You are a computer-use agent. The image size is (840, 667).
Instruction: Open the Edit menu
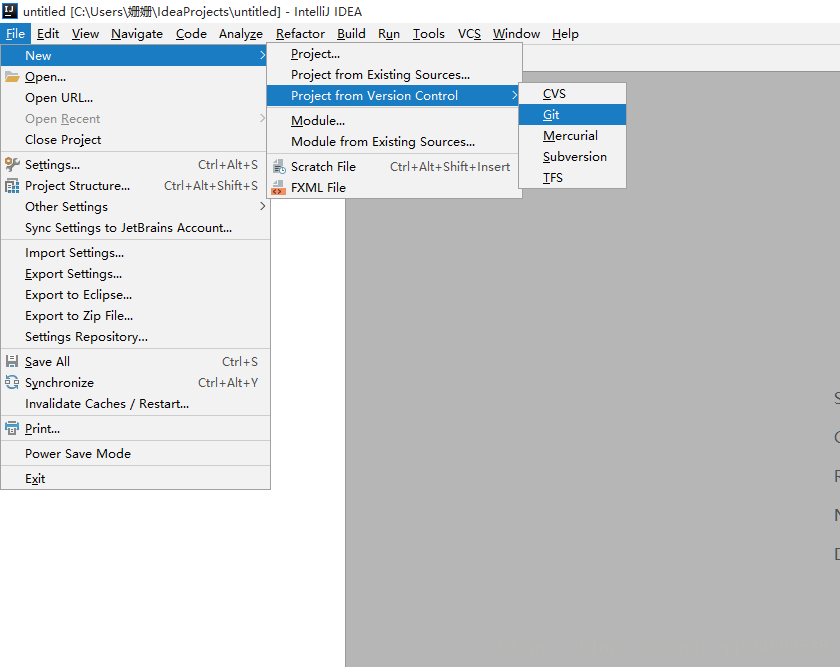48,34
